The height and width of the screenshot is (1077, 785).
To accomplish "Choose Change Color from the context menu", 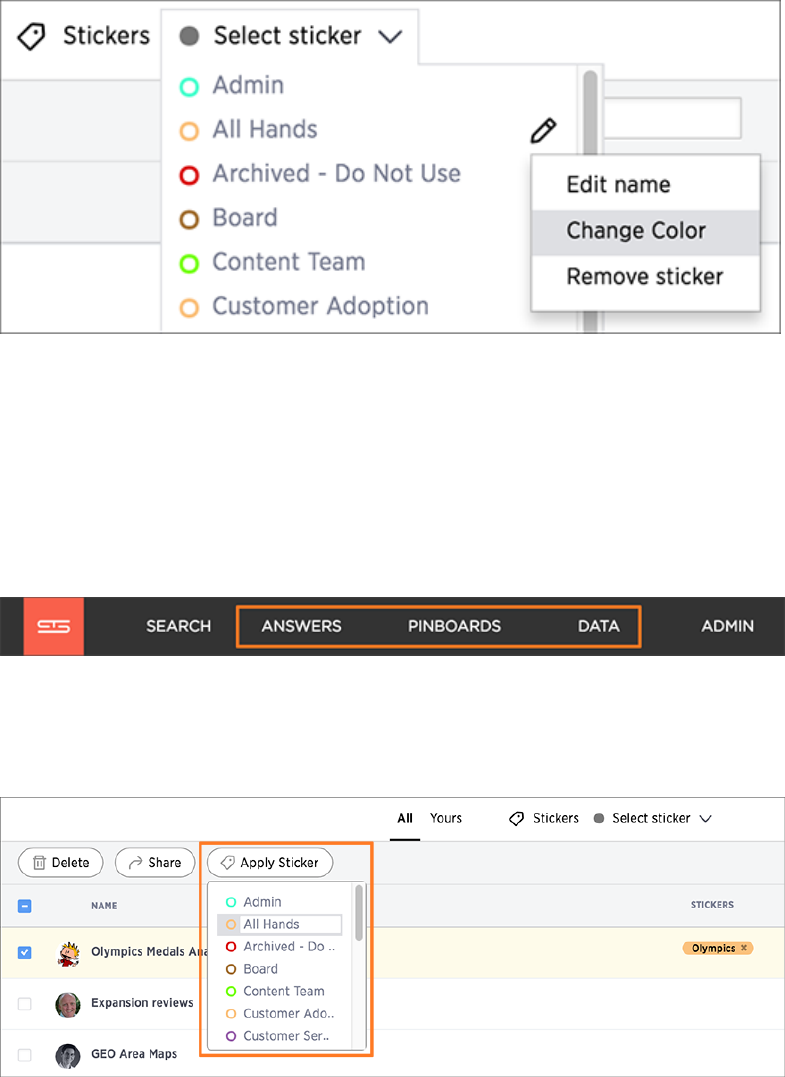I will coord(636,230).
